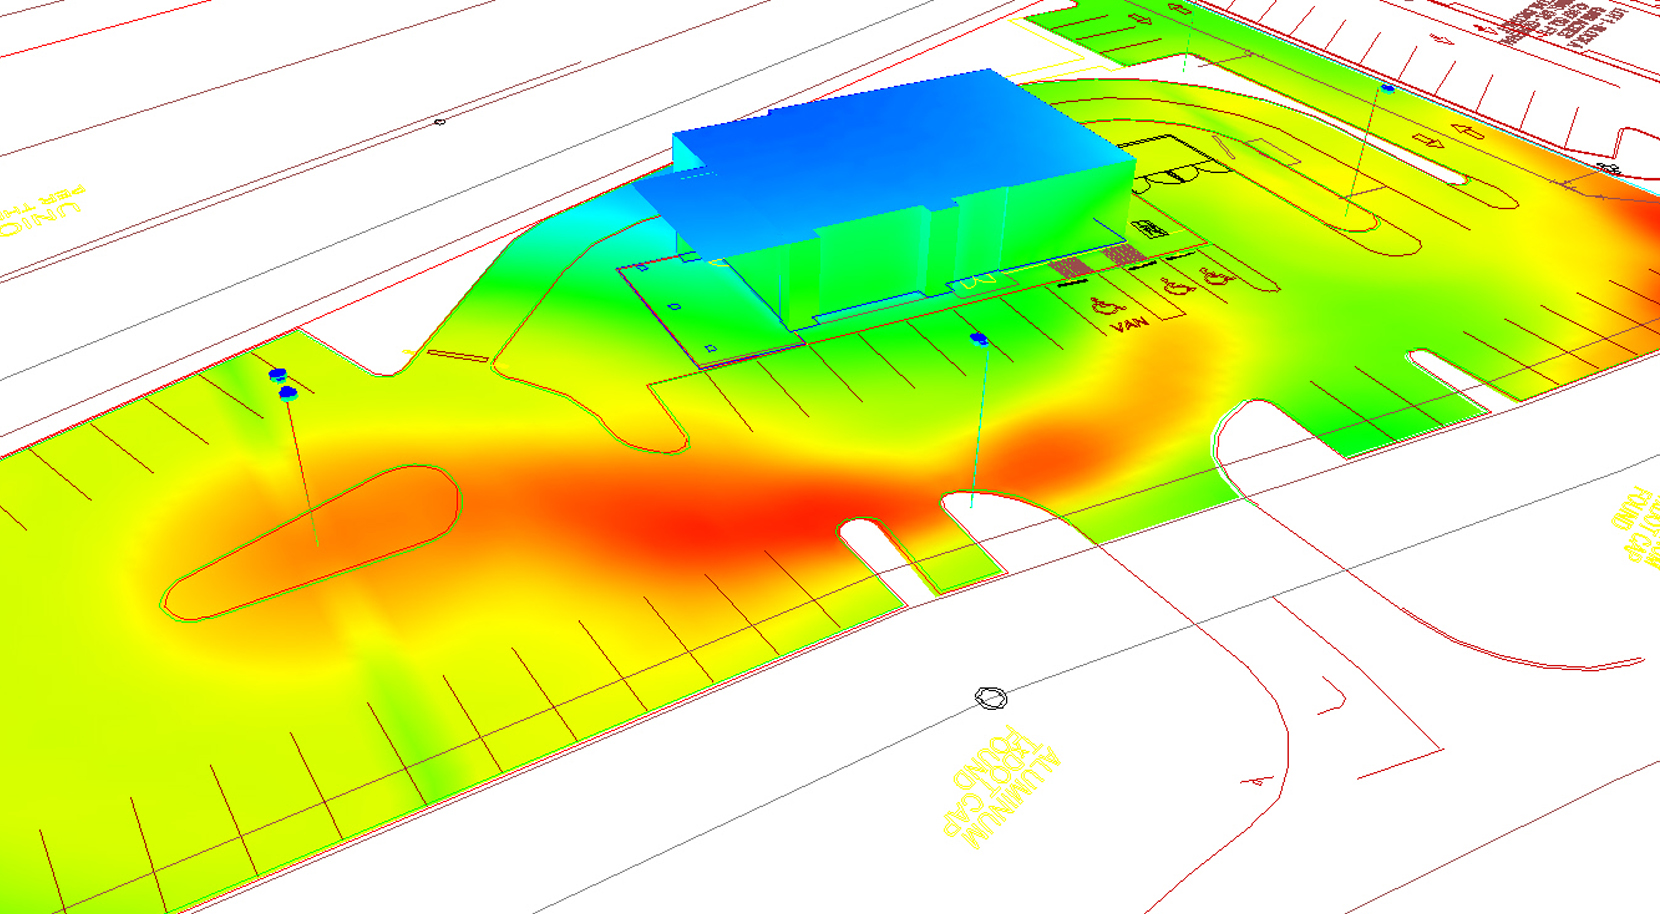Click the middle accessible parking wheelchair symbol

1179,286
